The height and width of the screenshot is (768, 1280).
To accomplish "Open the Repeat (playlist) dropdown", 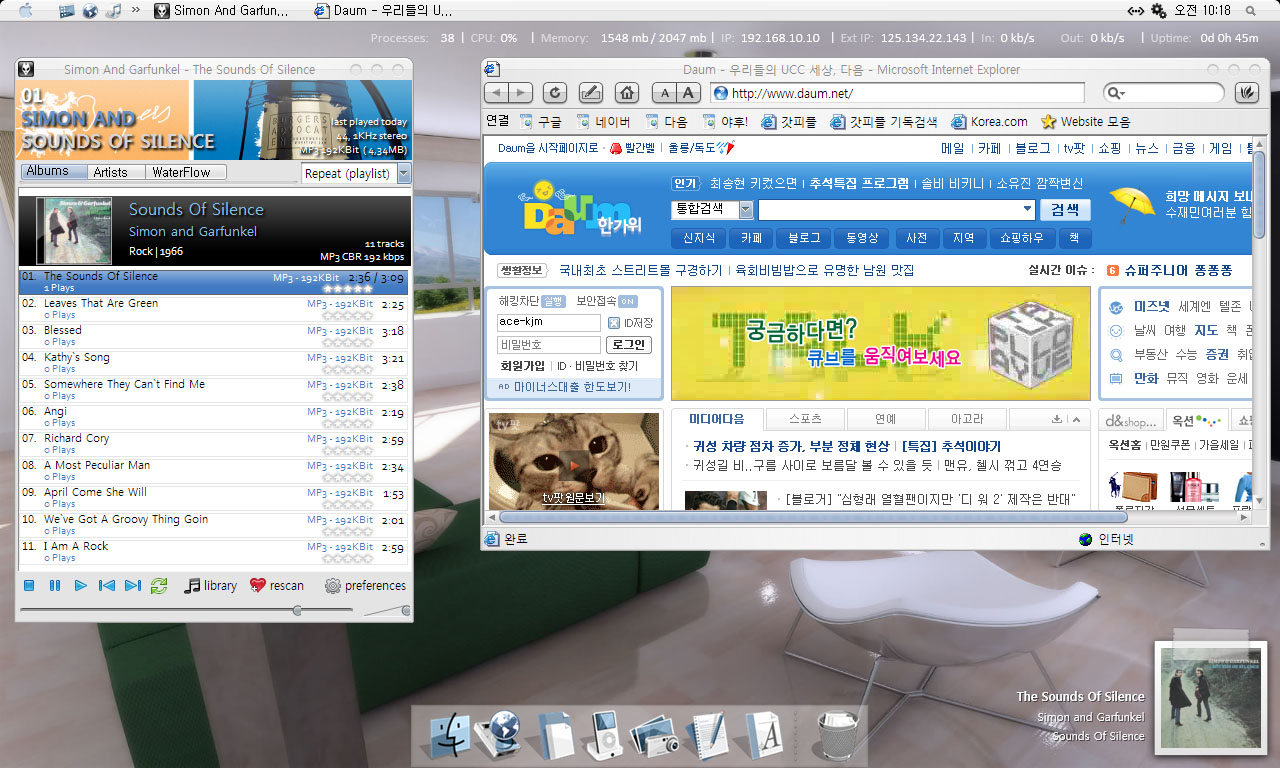I will click(x=356, y=173).
